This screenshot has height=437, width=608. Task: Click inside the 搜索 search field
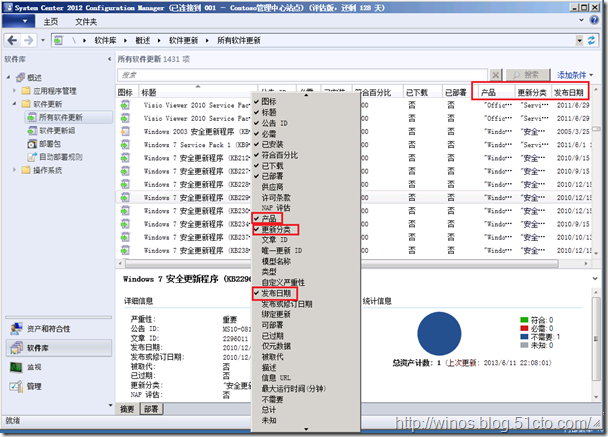(302, 74)
